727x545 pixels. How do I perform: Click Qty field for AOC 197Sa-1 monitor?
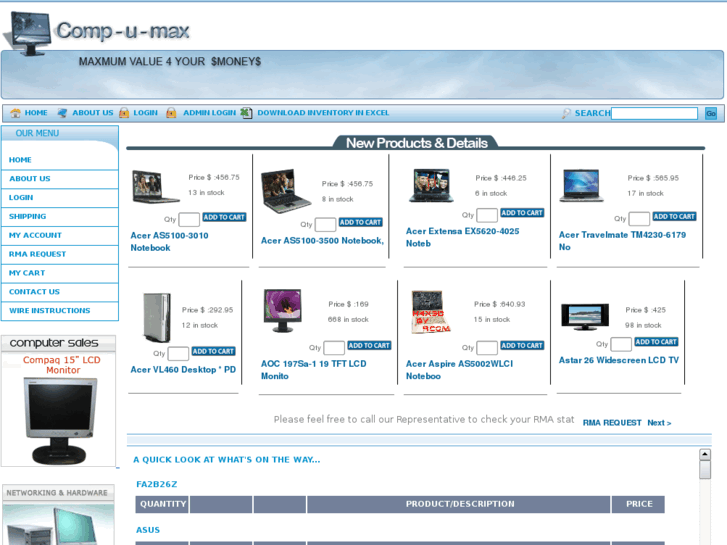pos(334,347)
